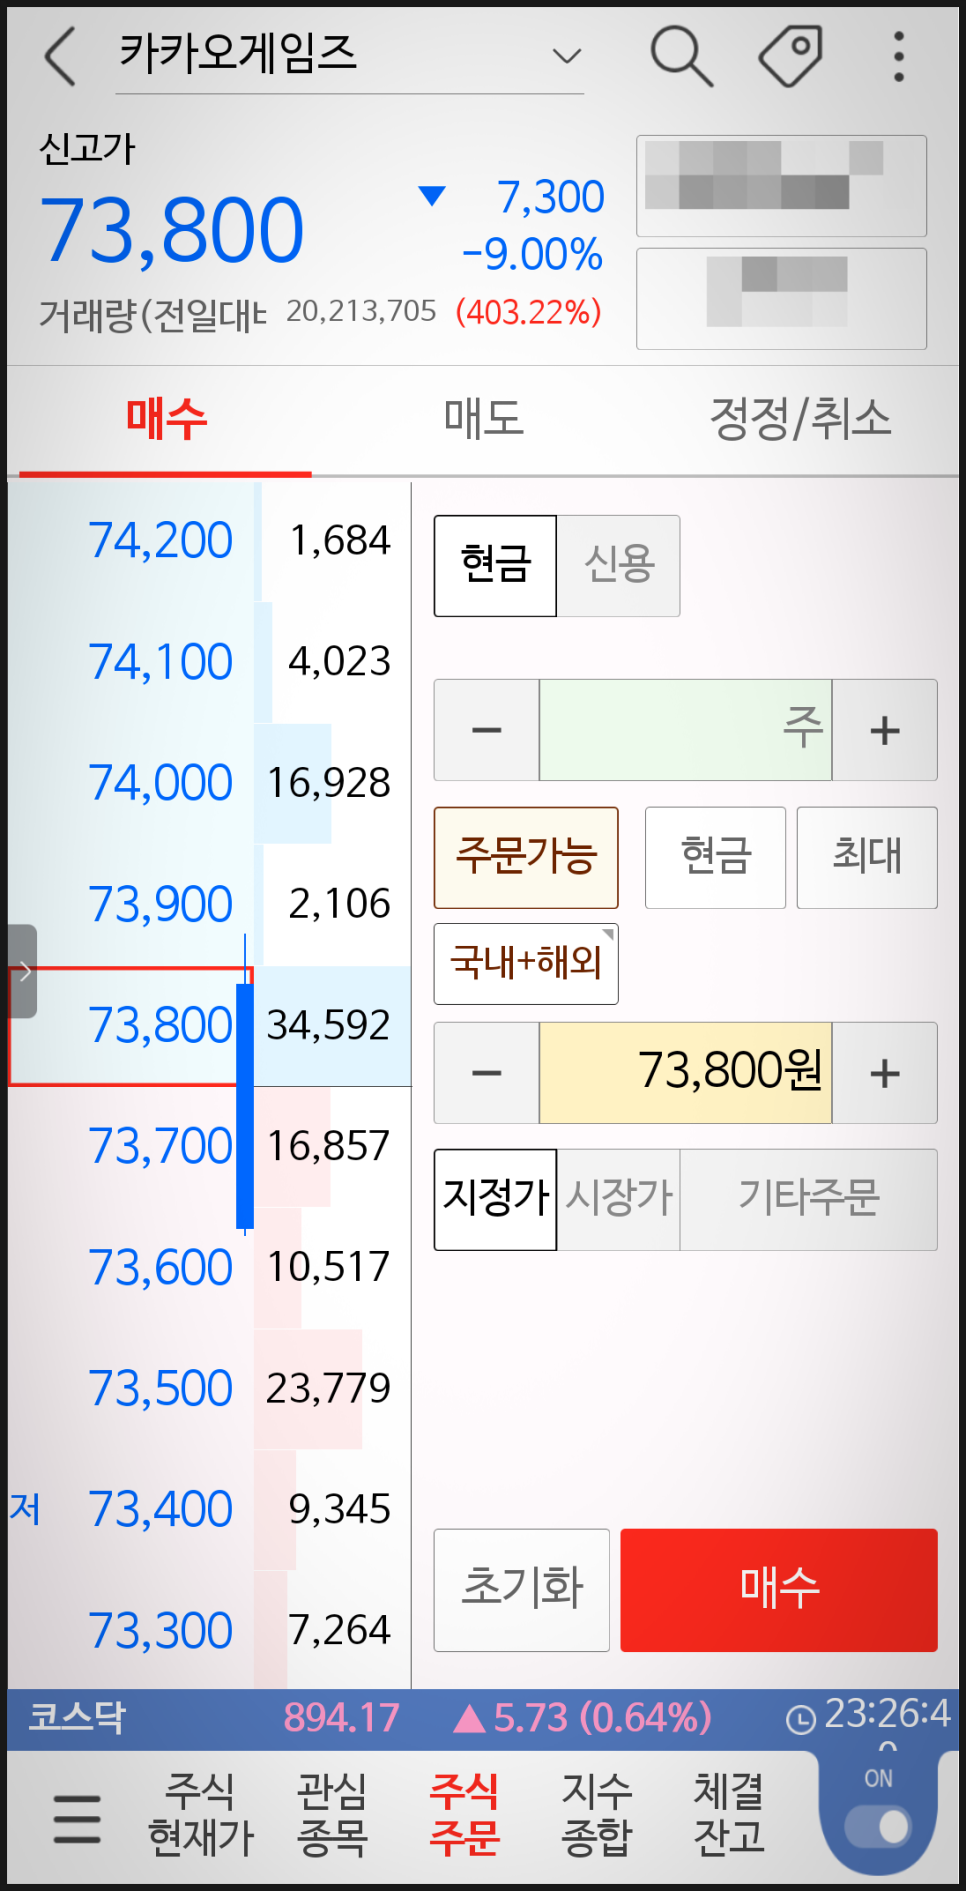Toggle the ON switch at bottom right
Viewport: 966px width, 1891px height.
click(x=878, y=1827)
